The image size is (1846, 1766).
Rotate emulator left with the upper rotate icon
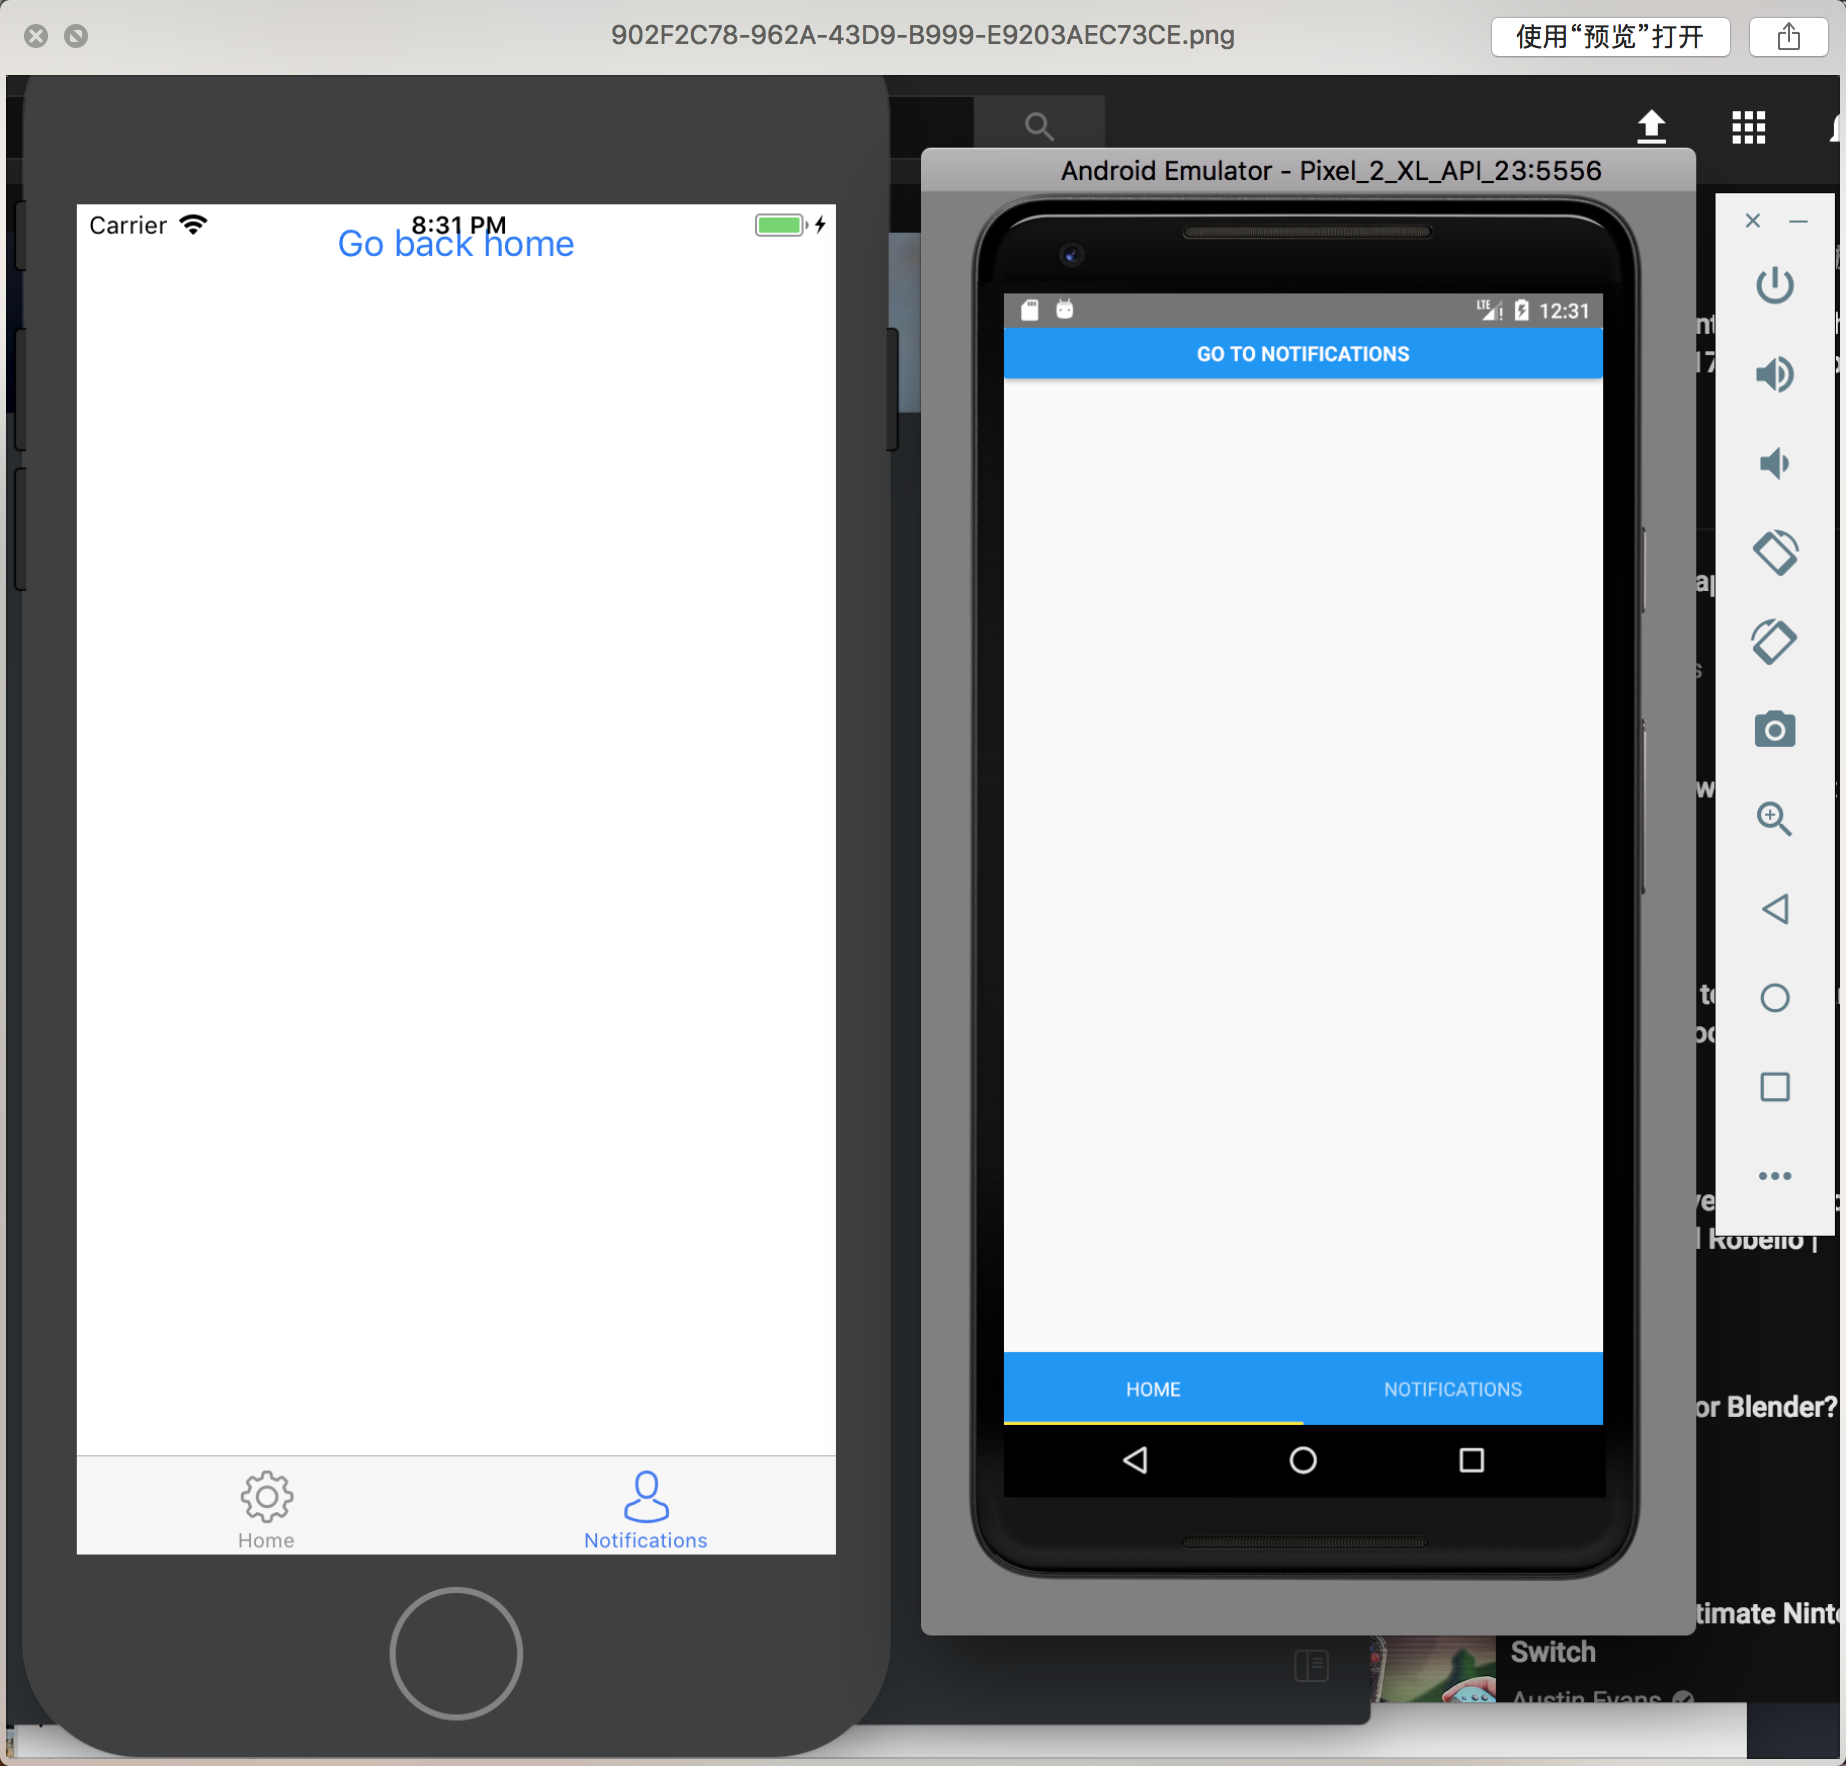1775,552
